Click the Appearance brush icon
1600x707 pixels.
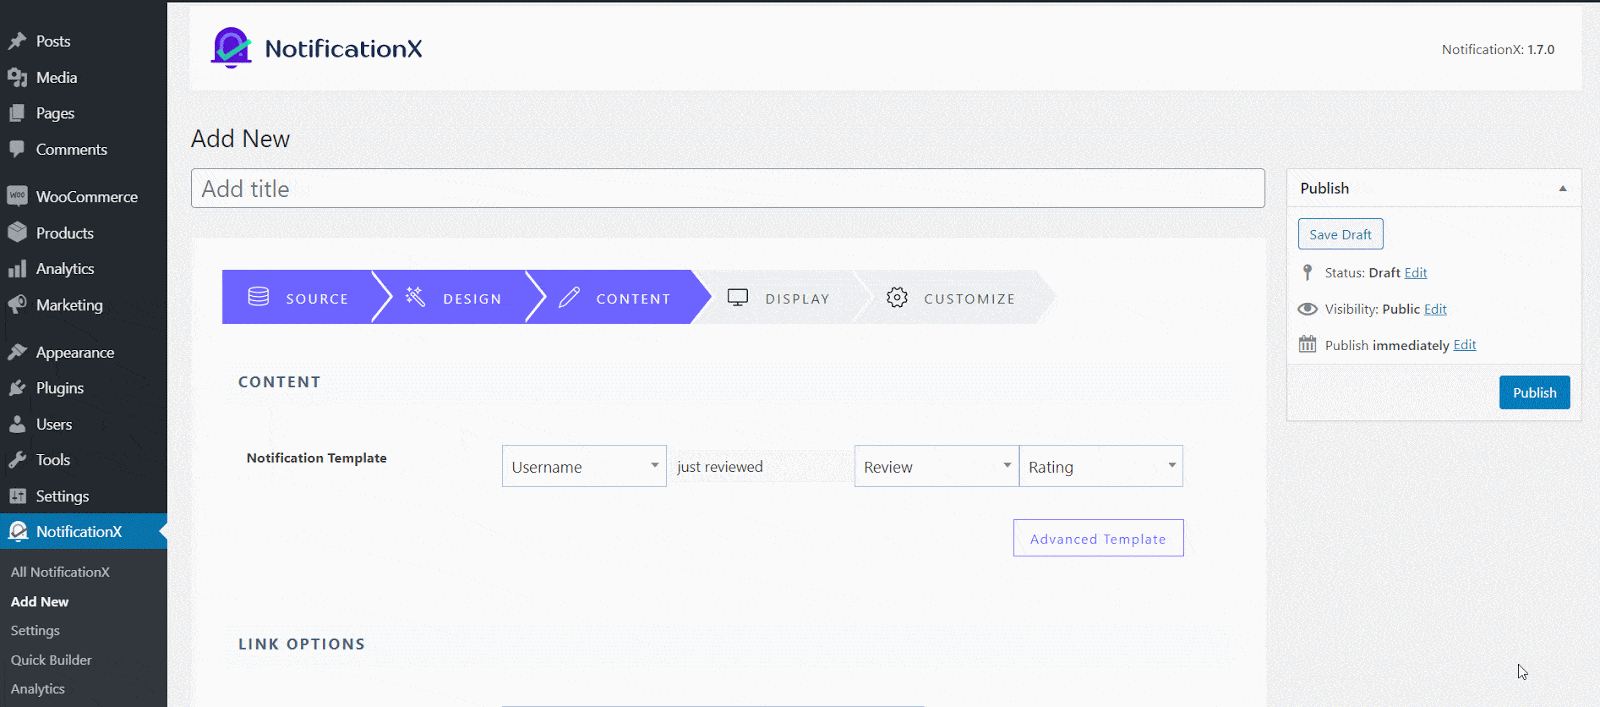pos(17,352)
